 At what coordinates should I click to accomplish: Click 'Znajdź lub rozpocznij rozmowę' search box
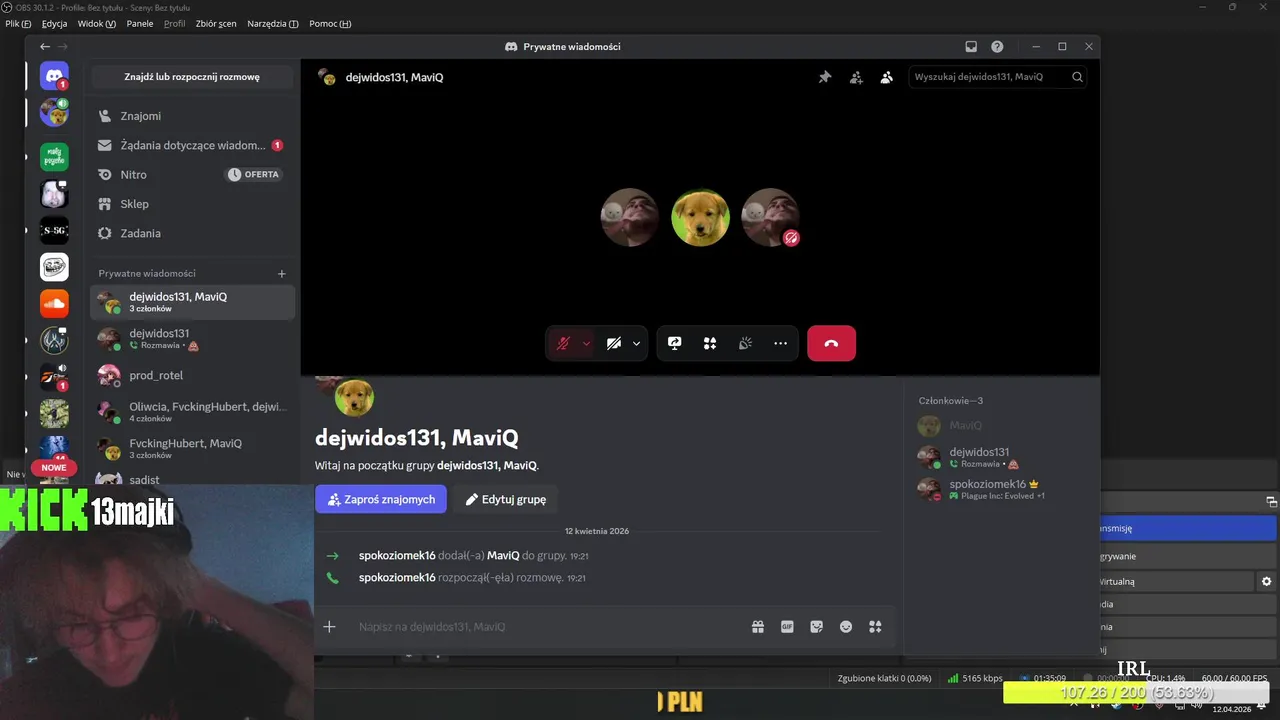[x=192, y=76]
